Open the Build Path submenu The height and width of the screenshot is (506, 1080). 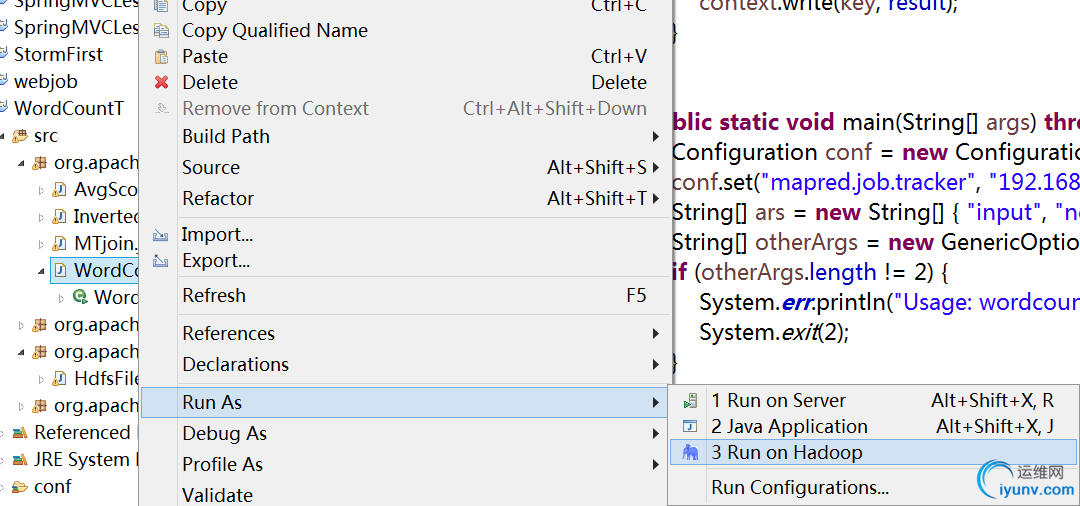(x=226, y=137)
